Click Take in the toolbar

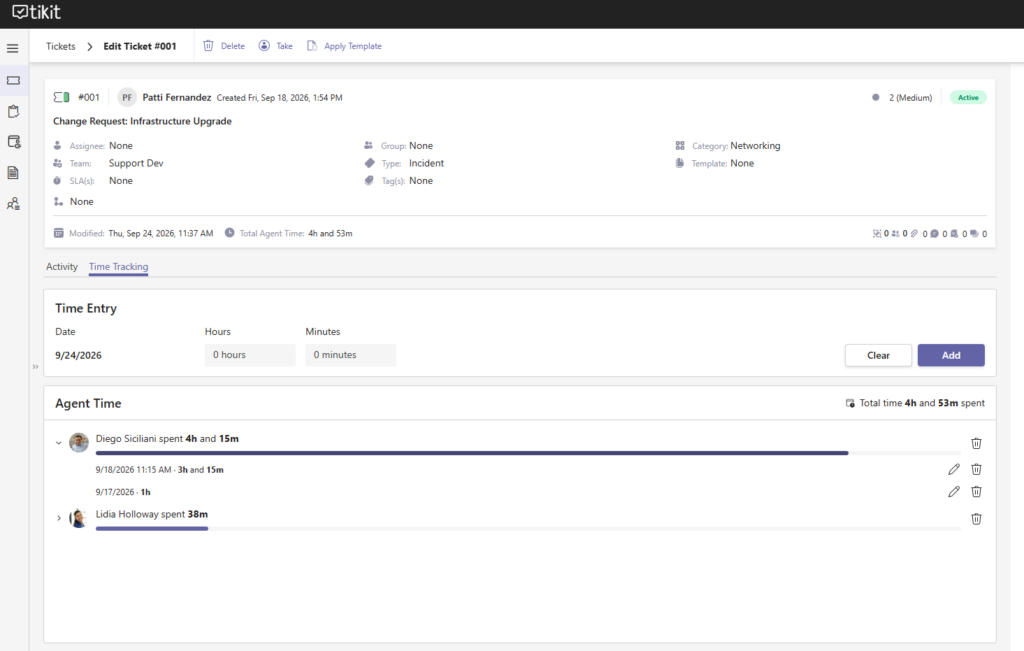(x=276, y=46)
